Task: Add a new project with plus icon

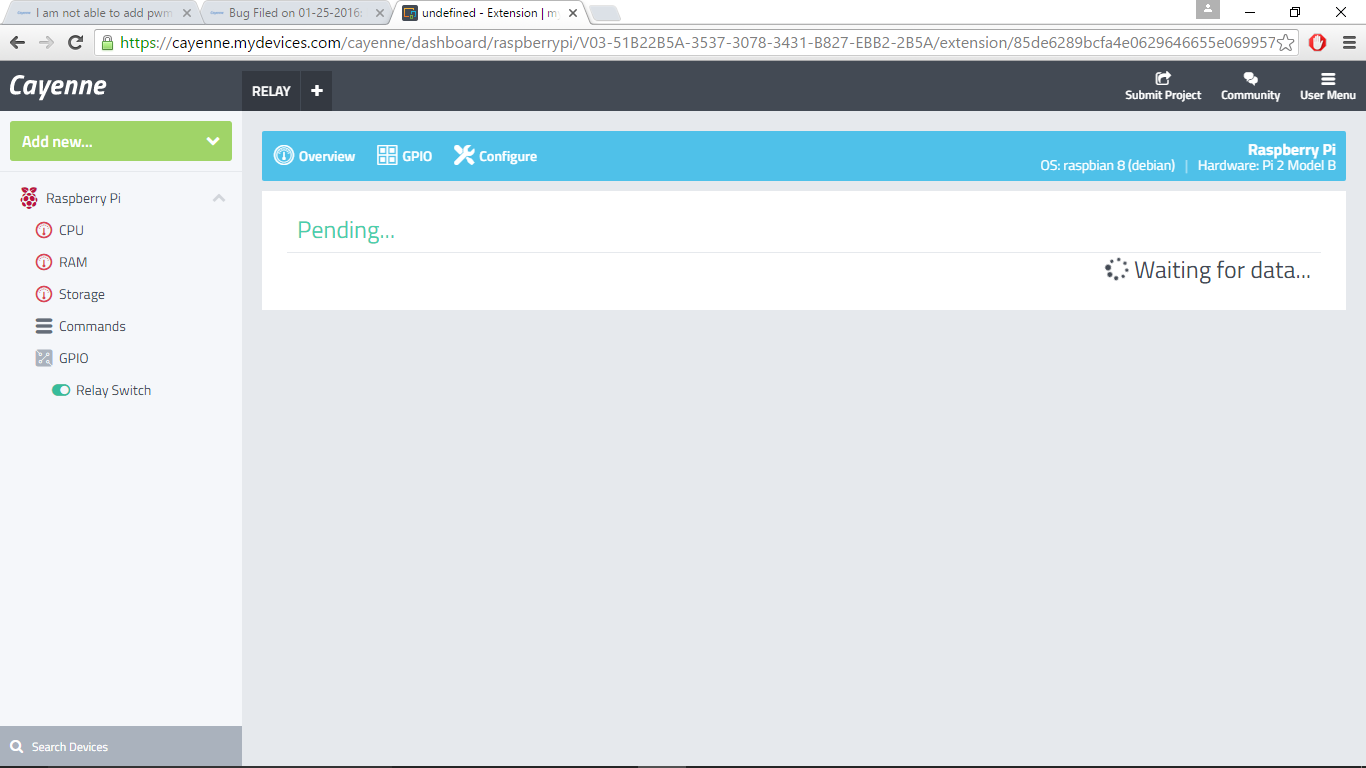Action: [x=317, y=91]
